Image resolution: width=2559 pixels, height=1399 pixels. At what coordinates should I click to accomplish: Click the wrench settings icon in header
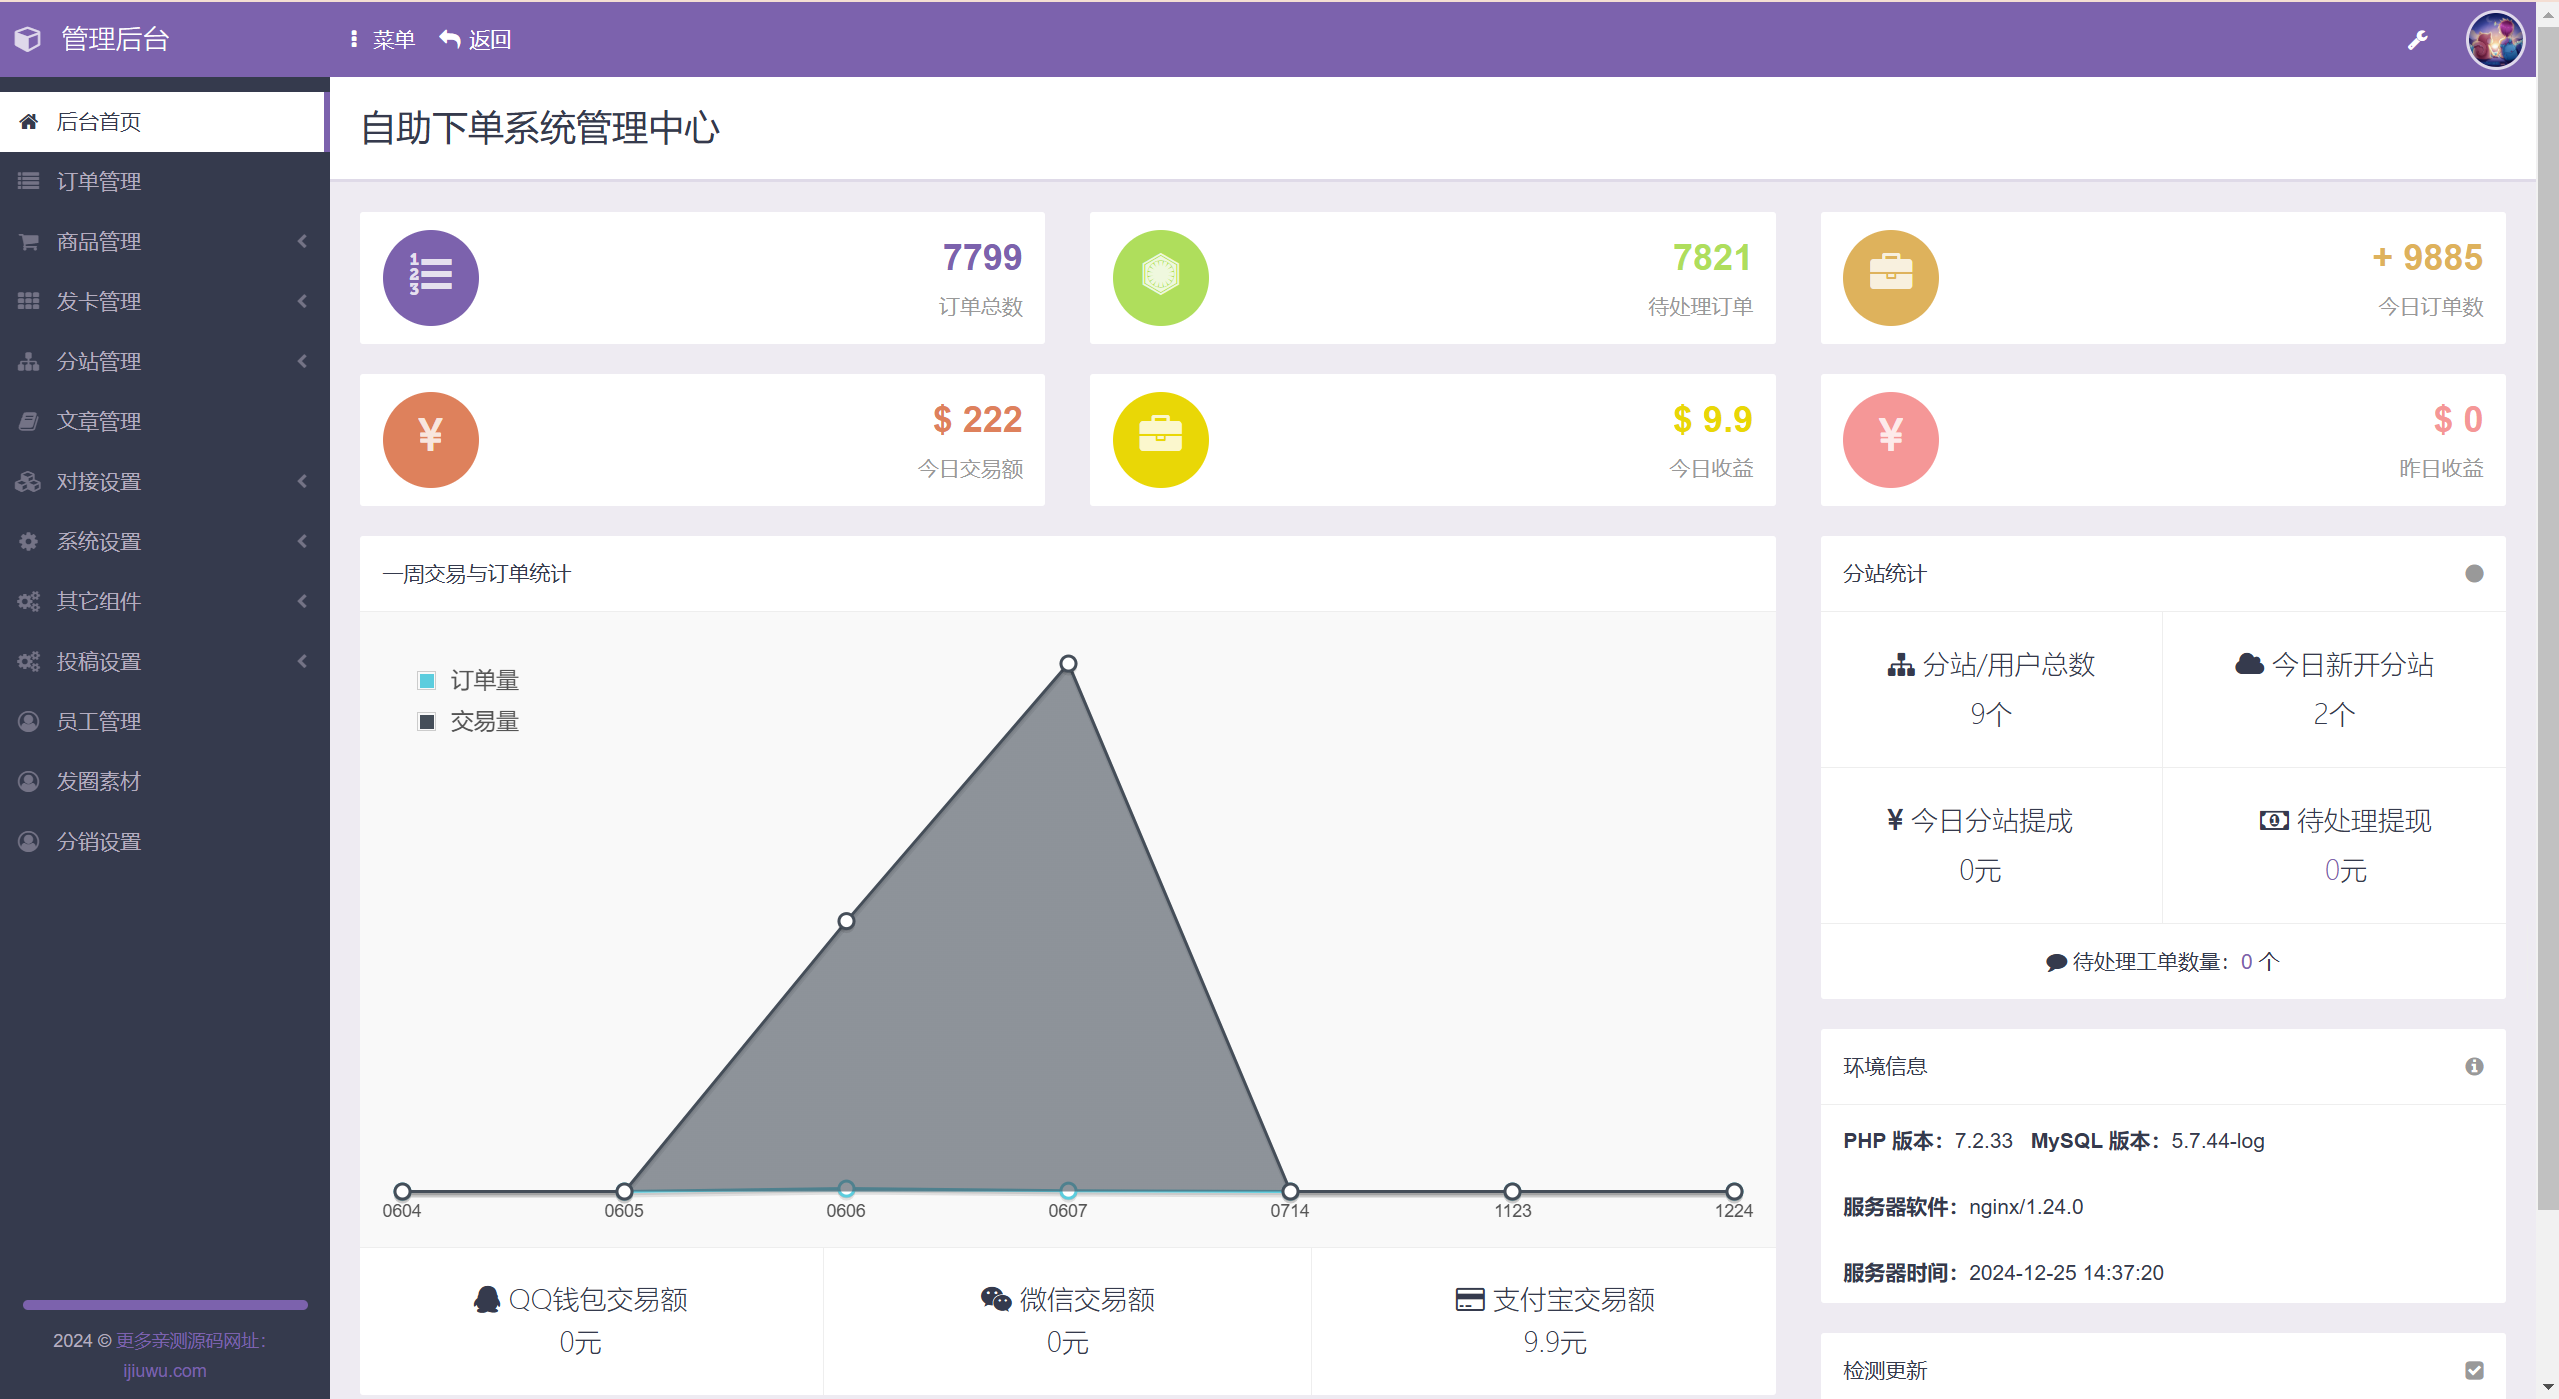(2417, 40)
